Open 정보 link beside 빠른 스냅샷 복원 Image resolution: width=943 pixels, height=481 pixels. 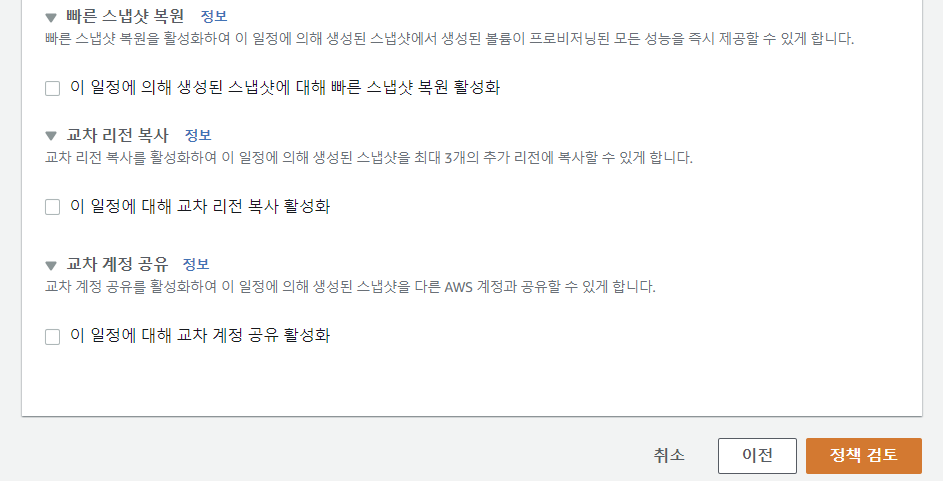(x=213, y=16)
